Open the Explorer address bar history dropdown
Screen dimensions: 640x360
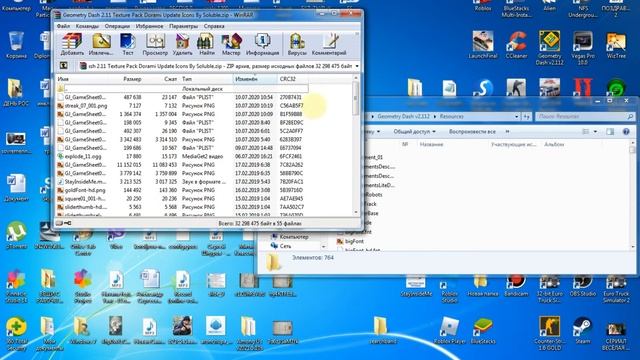pyautogui.click(x=516, y=117)
